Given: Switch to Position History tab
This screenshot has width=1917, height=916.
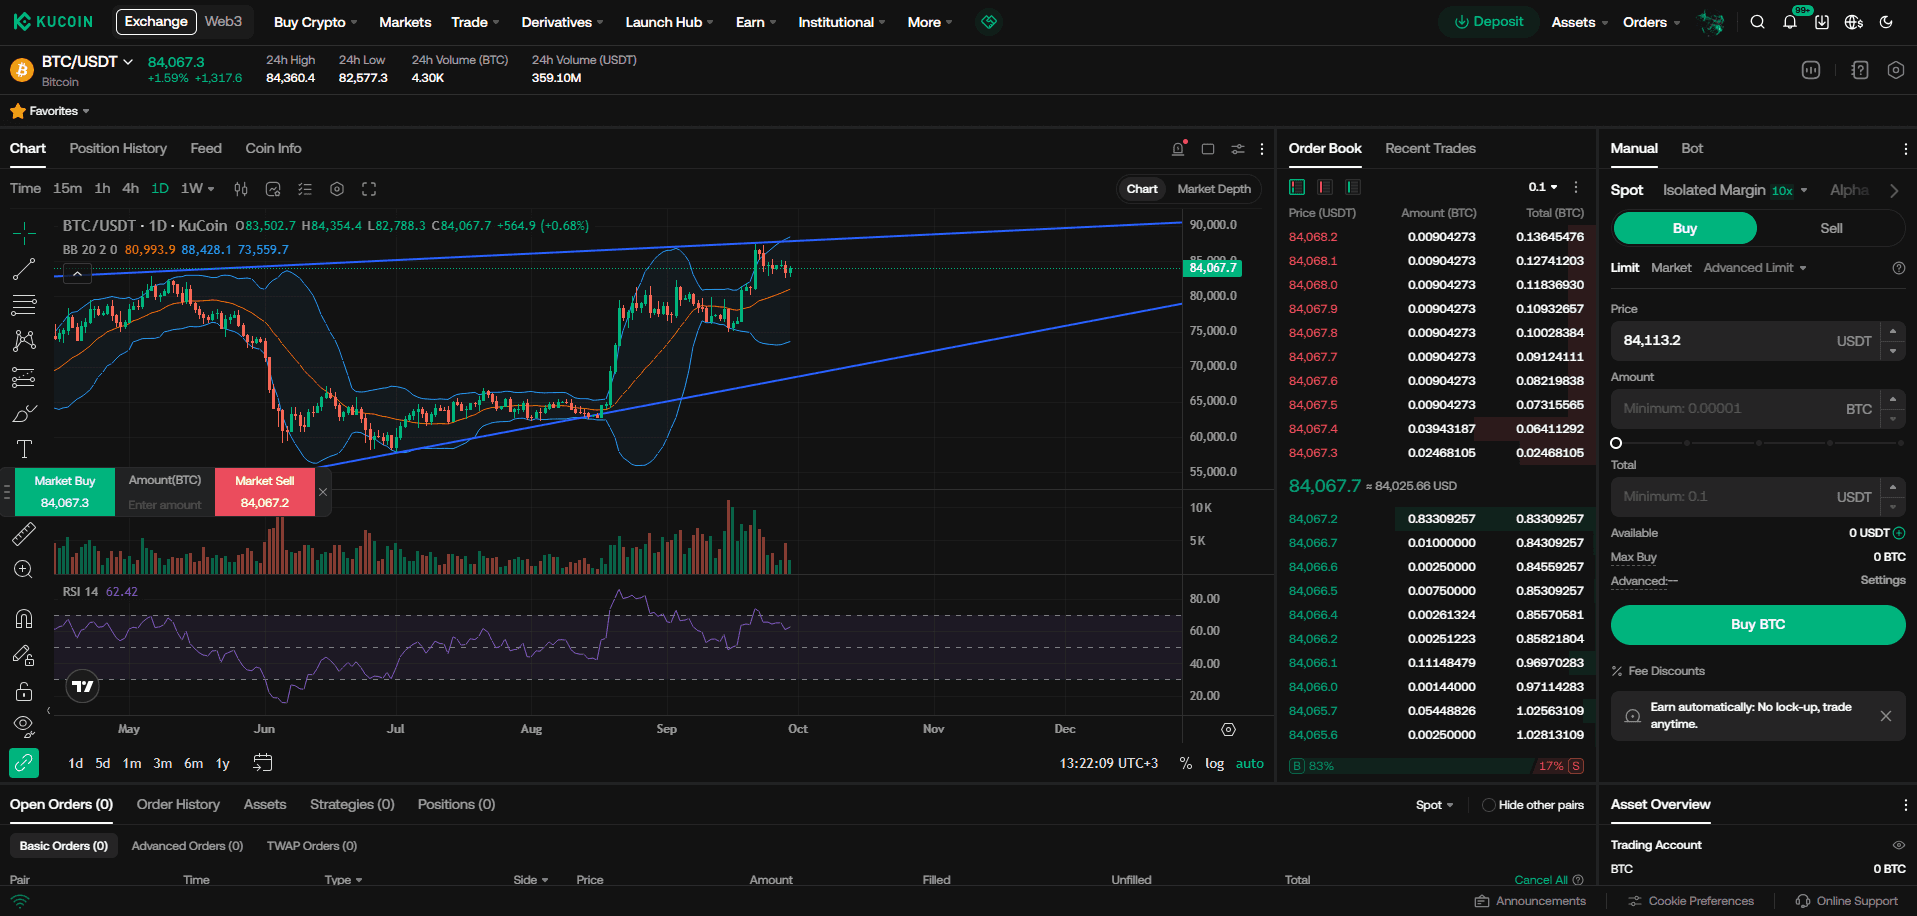Looking at the screenshot, I should click(118, 148).
